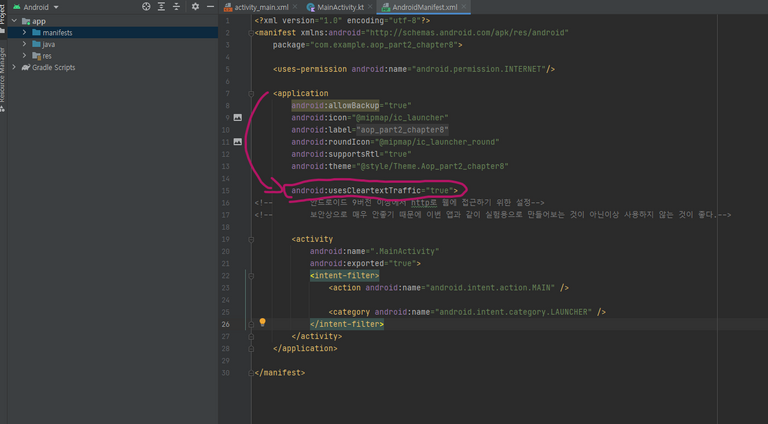Click the ".MainActivity" name value

click(405, 251)
